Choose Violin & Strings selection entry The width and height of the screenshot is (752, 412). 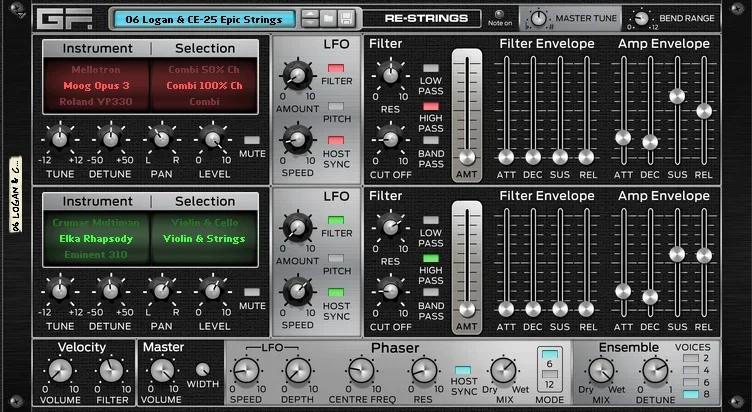204,238
